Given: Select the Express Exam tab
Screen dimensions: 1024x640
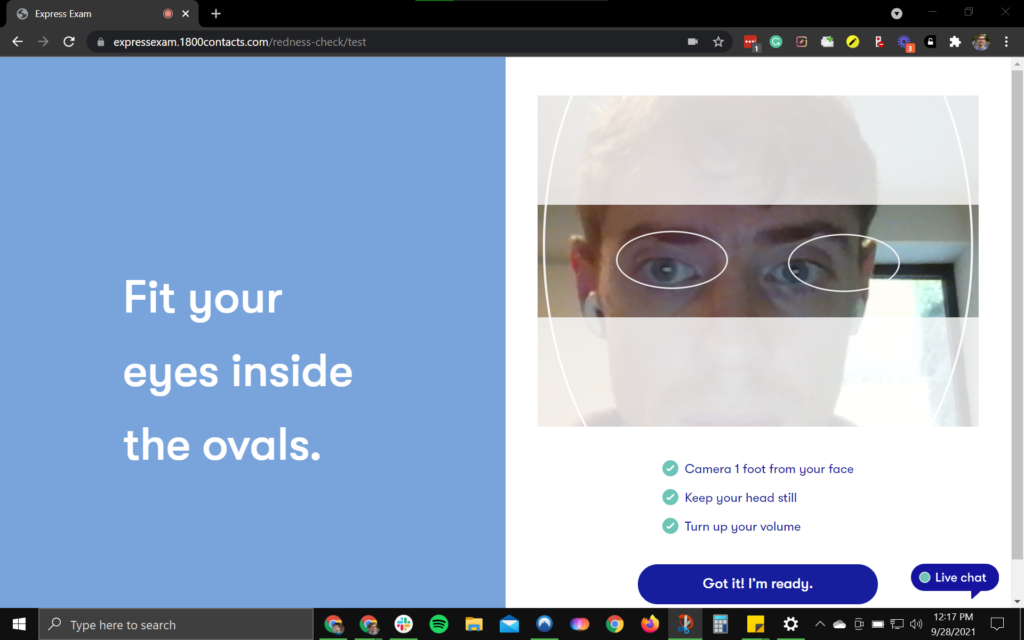Looking at the screenshot, I should click(x=90, y=14).
